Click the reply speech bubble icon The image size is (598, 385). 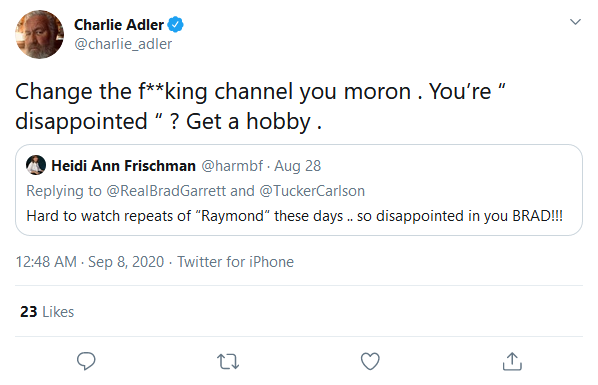(86, 361)
